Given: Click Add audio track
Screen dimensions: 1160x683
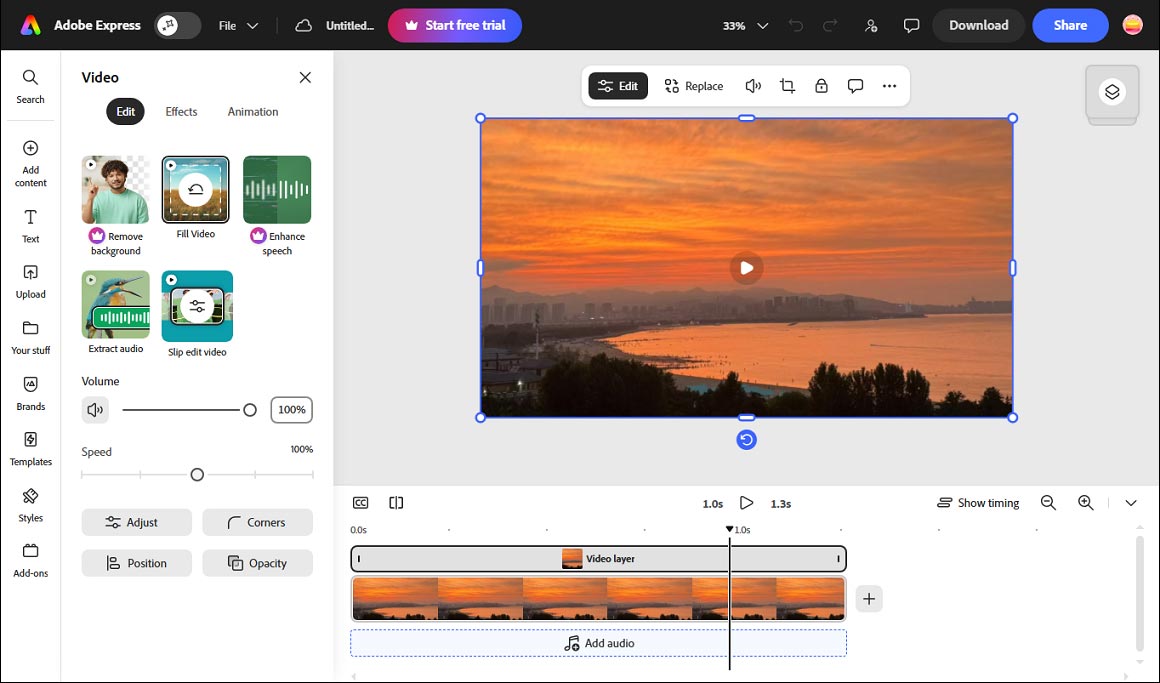Looking at the screenshot, I should tap(598, 643).
